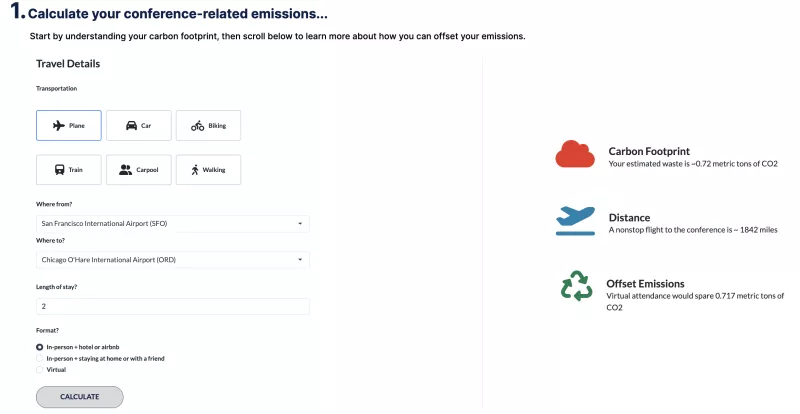Choose the Car transportation icon
Screen dimensions: 800x414
(x=131, y=126)
